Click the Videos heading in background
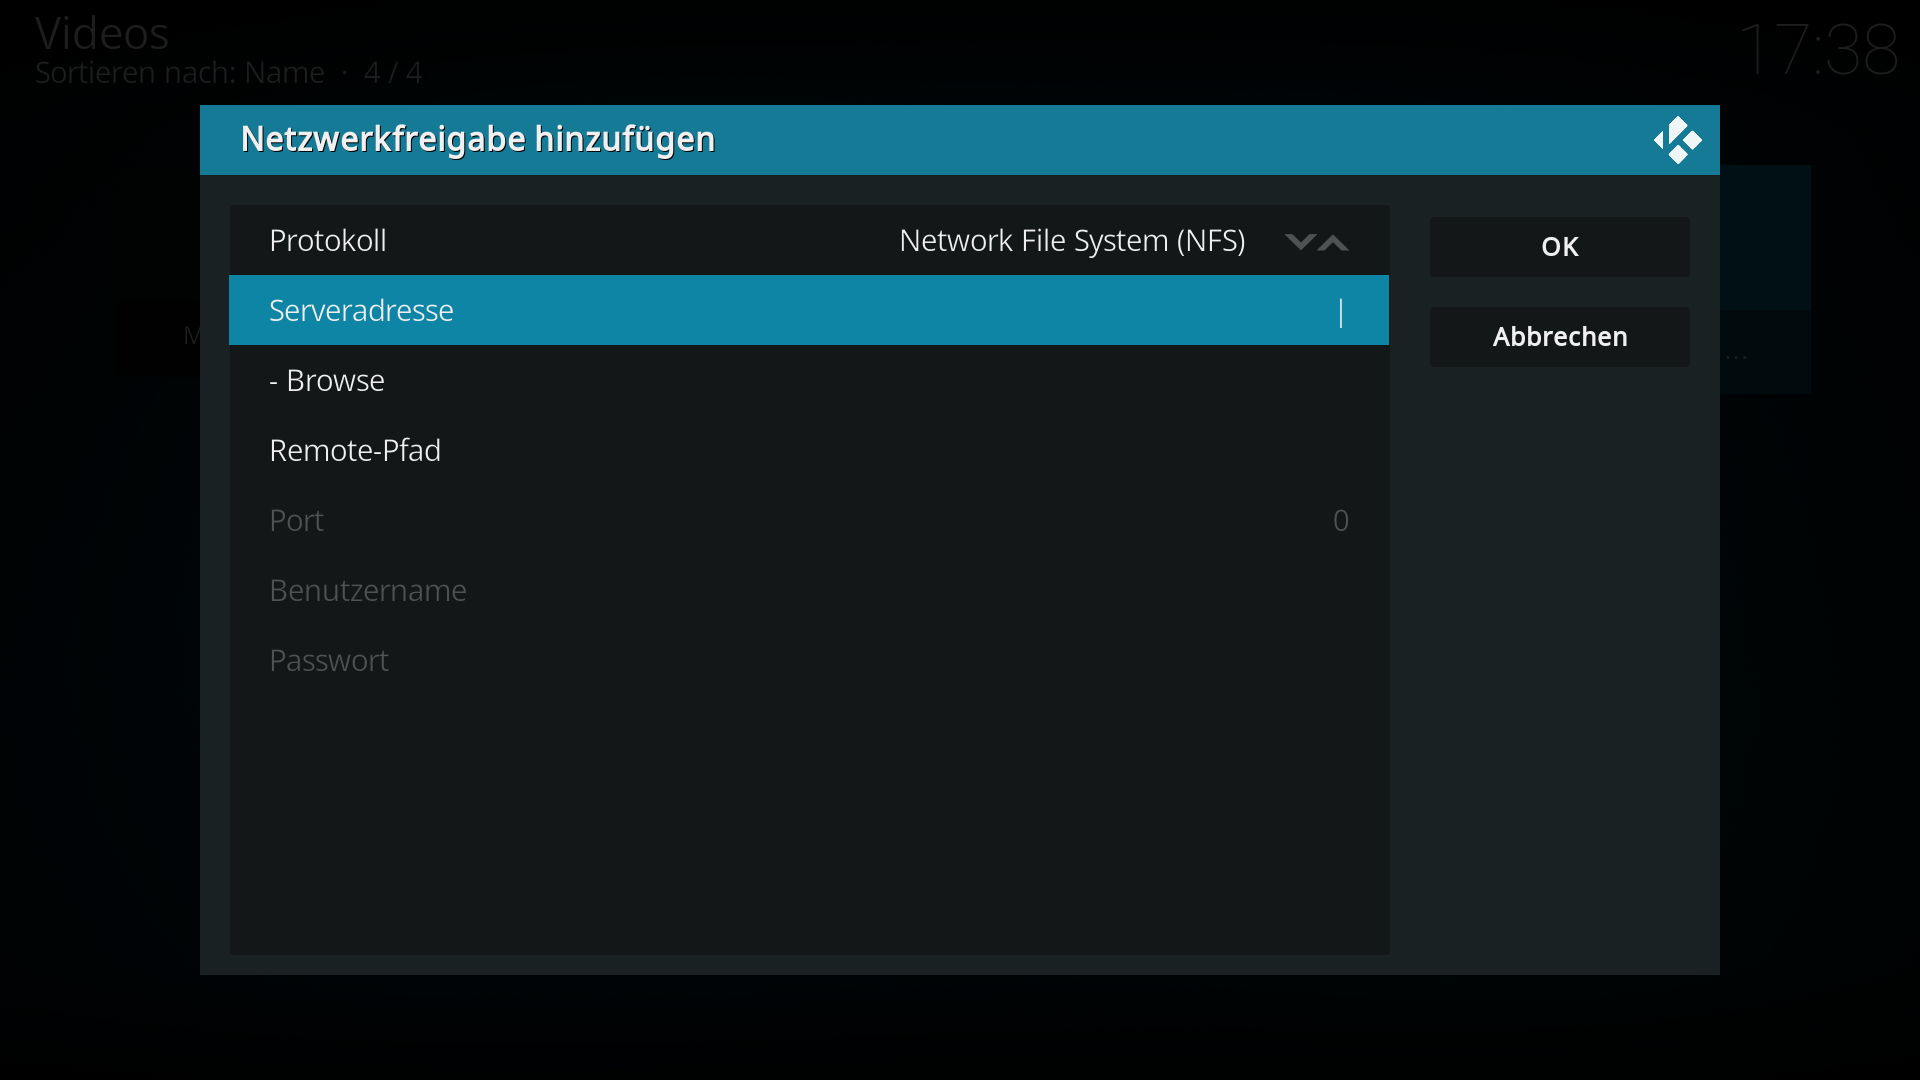The width and height of the screenshot is (1920, 1080). [x=102, y=34]
